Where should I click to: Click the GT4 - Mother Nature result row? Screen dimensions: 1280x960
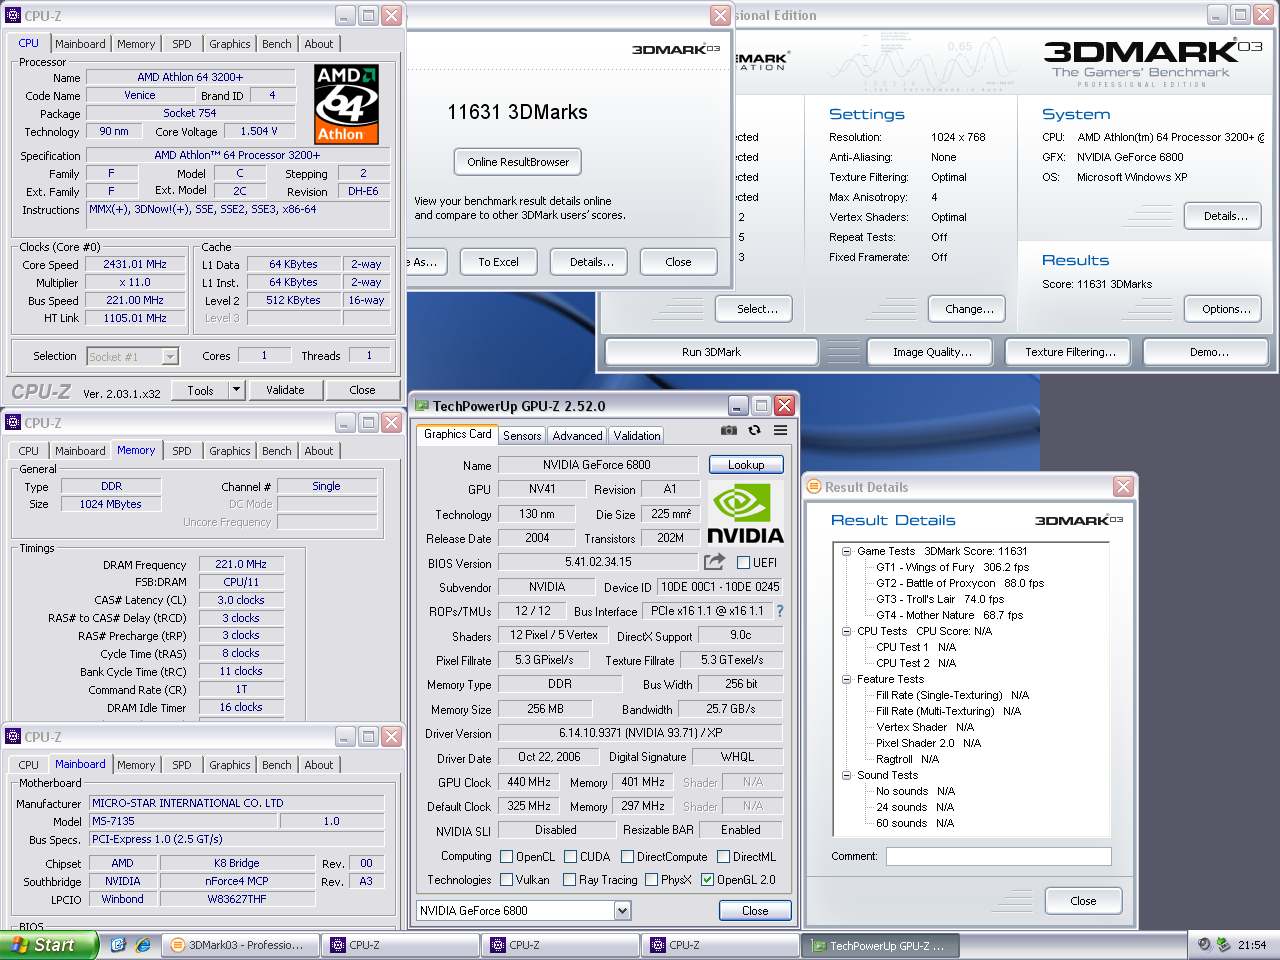pyautogui.click(x=949, y=615)
